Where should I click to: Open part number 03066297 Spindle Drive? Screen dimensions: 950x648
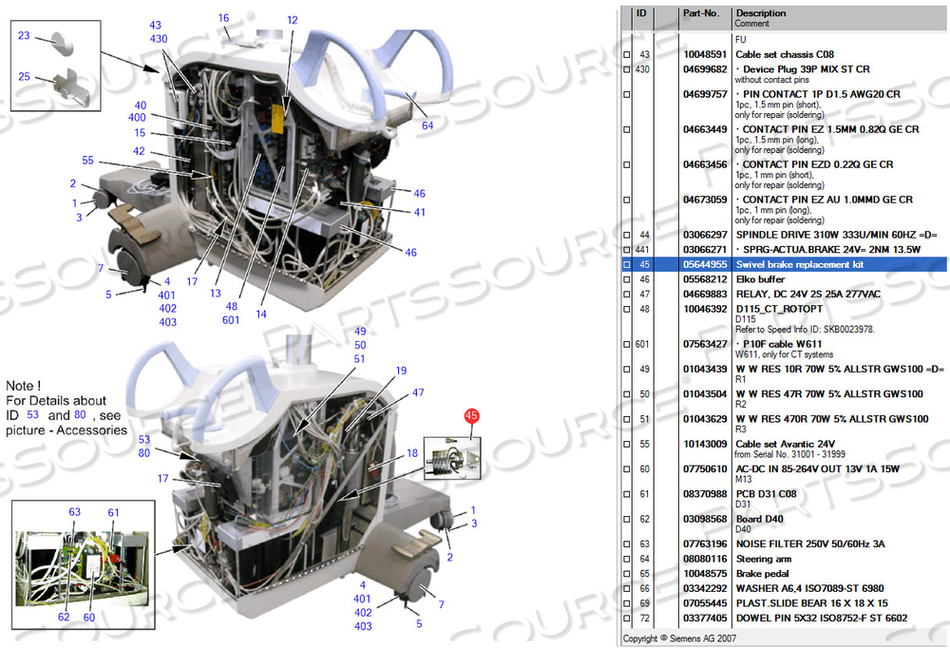click(x=706, y=235)
